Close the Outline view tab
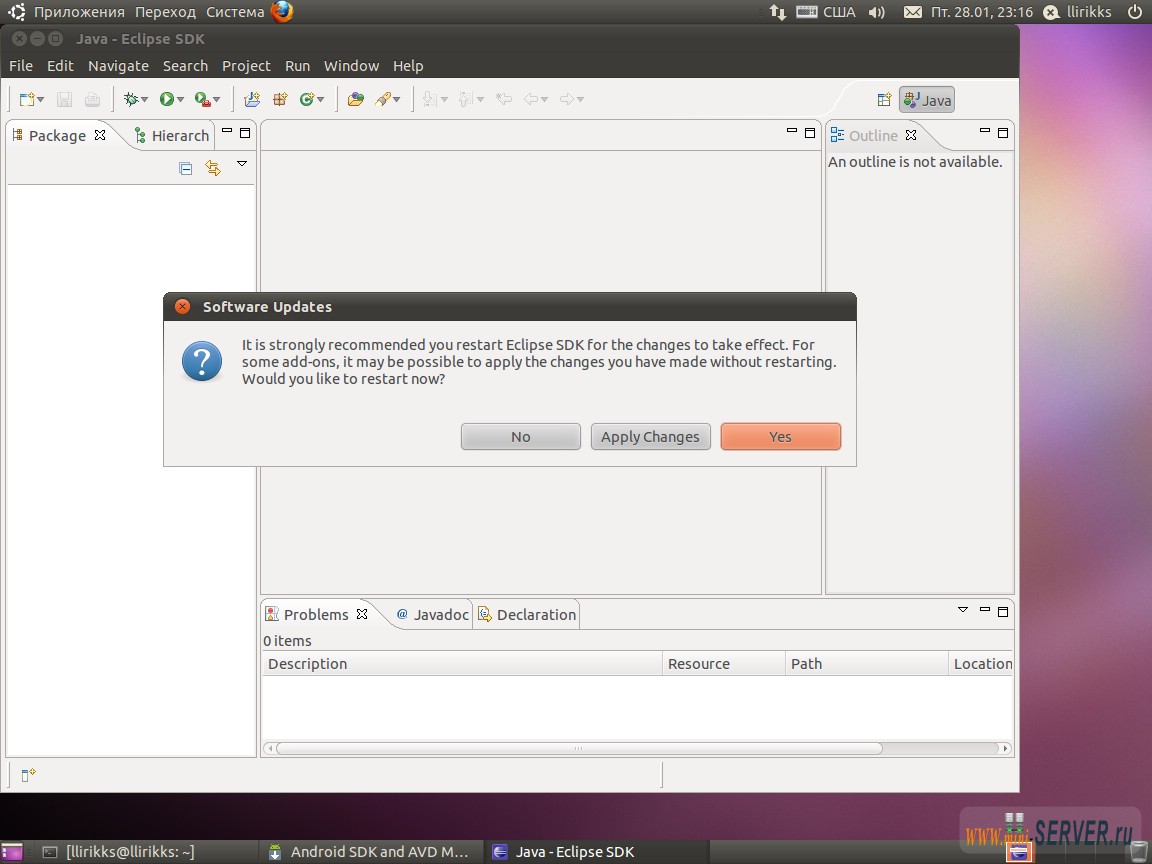1152x864 pixels. [911, 135]
